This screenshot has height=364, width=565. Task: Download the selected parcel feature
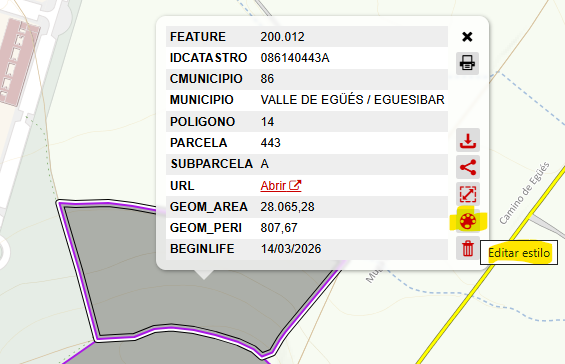(468, 140)
